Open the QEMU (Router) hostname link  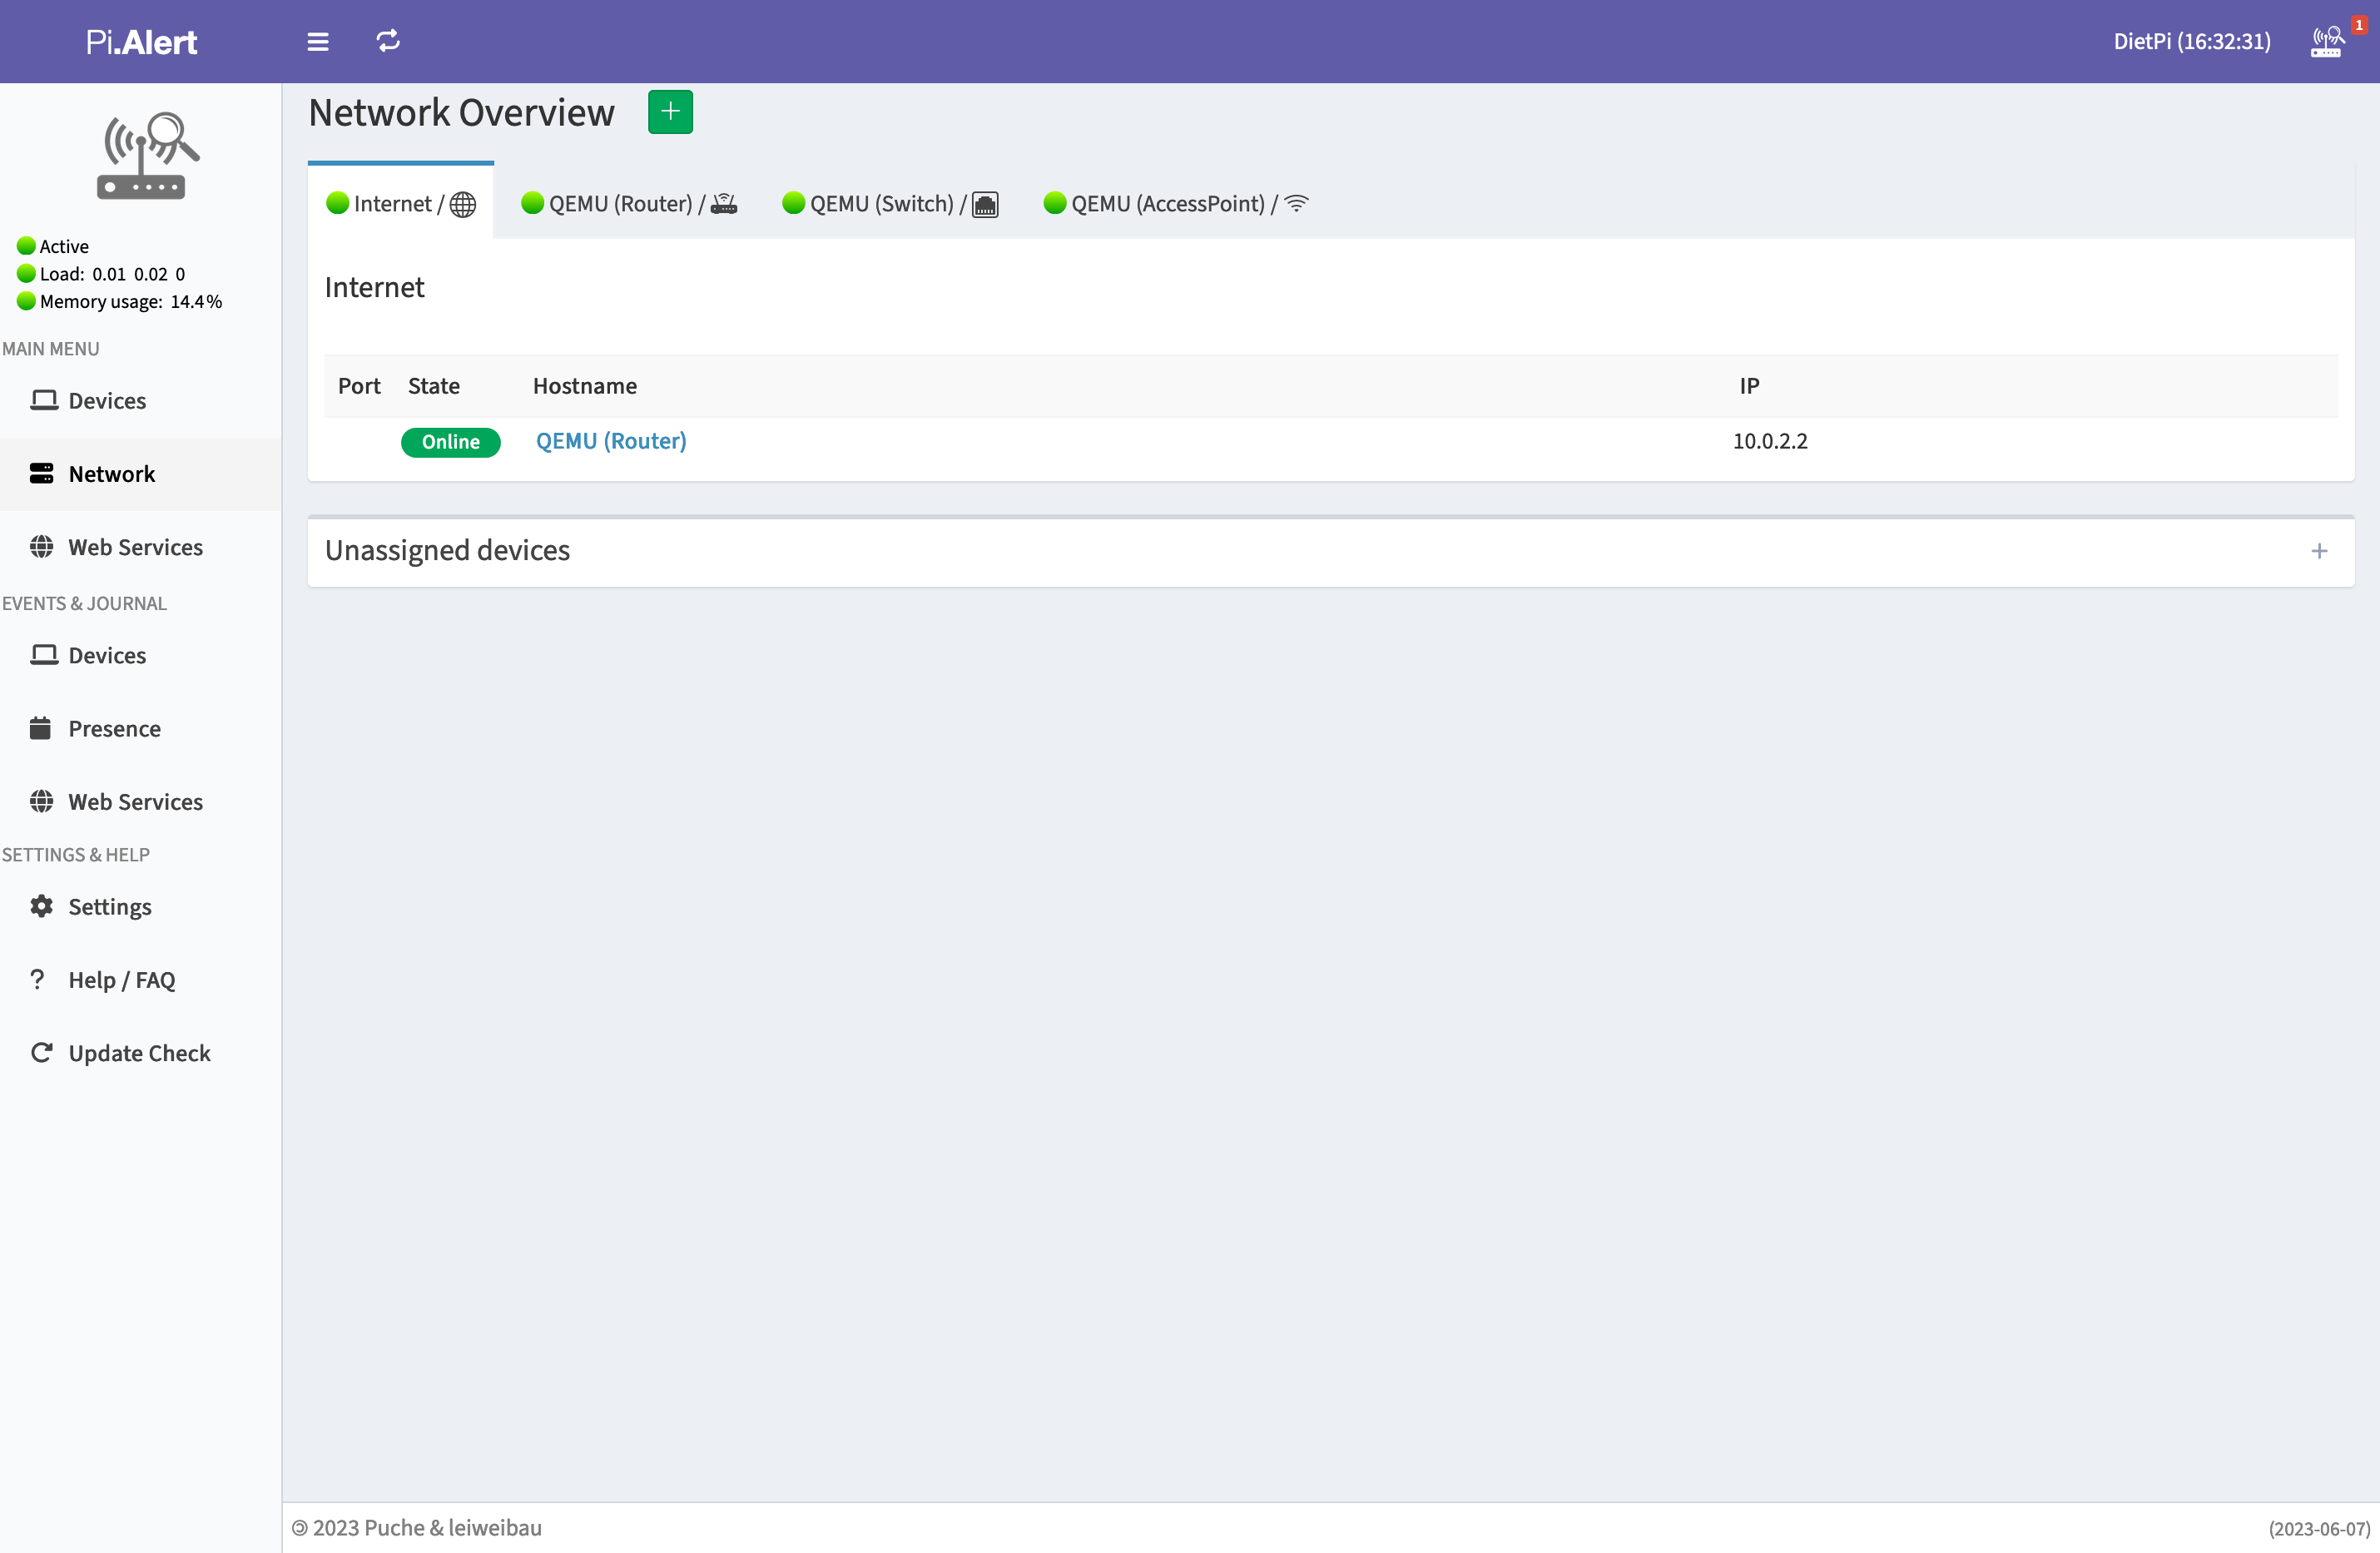611,441
